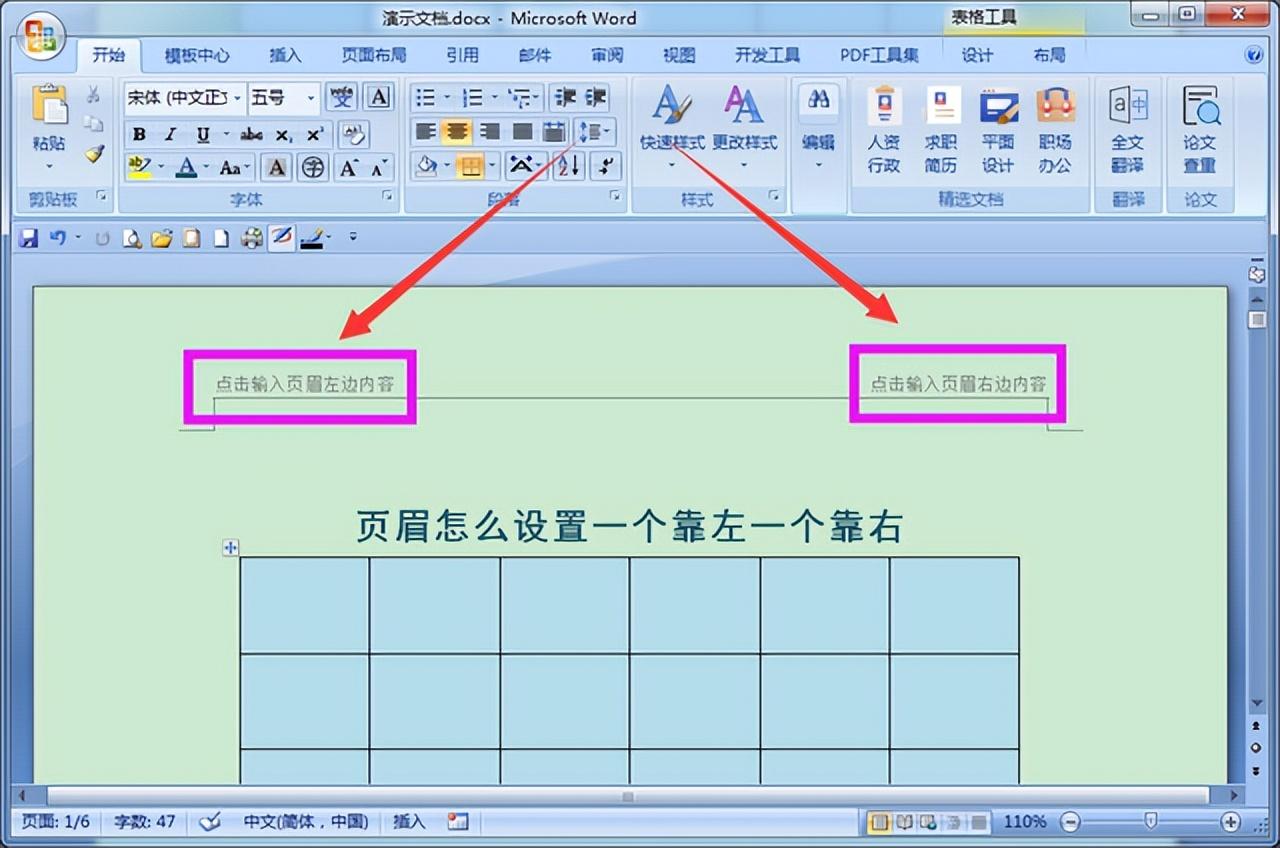Click the Open folder icon in quick toolbar
The width and height of the screenshot is (1280, 848).
point(161,238)
